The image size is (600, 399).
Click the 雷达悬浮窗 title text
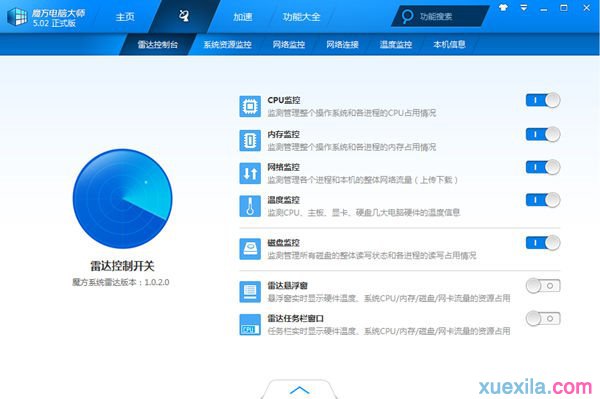(287, 286)
